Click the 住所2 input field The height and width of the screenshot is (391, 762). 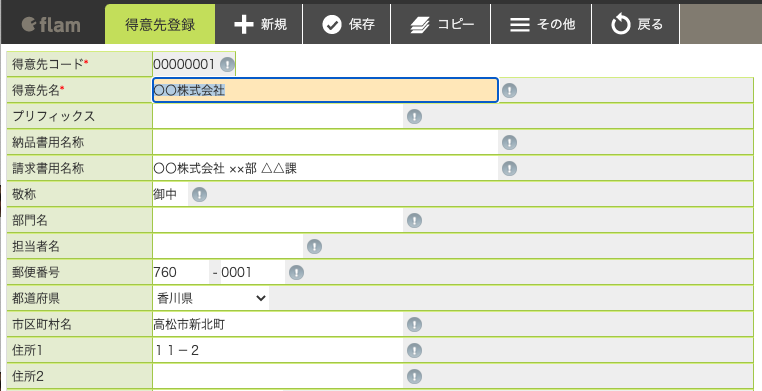click(x=278, y=376)
